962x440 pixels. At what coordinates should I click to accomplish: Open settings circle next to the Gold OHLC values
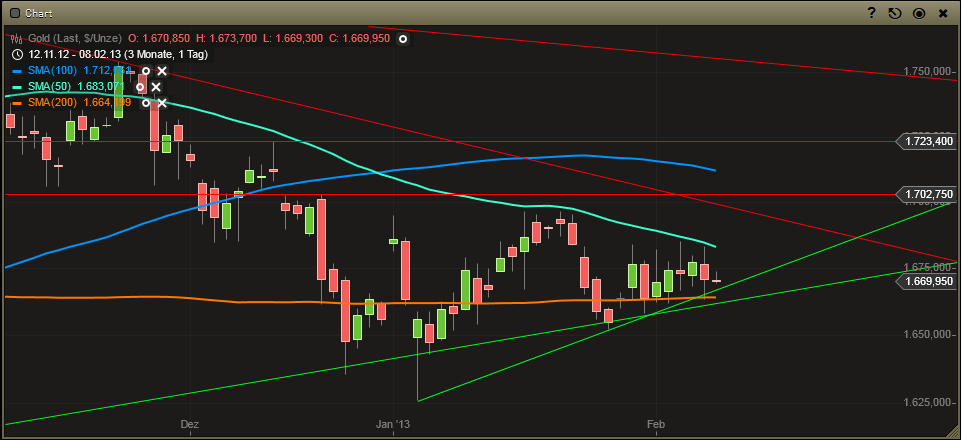[x=402, y=39]
